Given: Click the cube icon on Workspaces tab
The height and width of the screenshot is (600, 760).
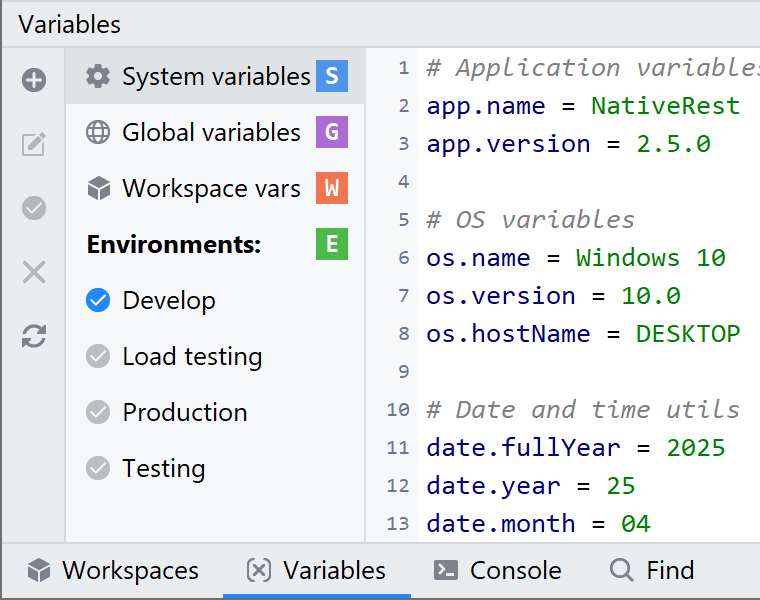Looking at the screenshot, I should coord(39,570).
